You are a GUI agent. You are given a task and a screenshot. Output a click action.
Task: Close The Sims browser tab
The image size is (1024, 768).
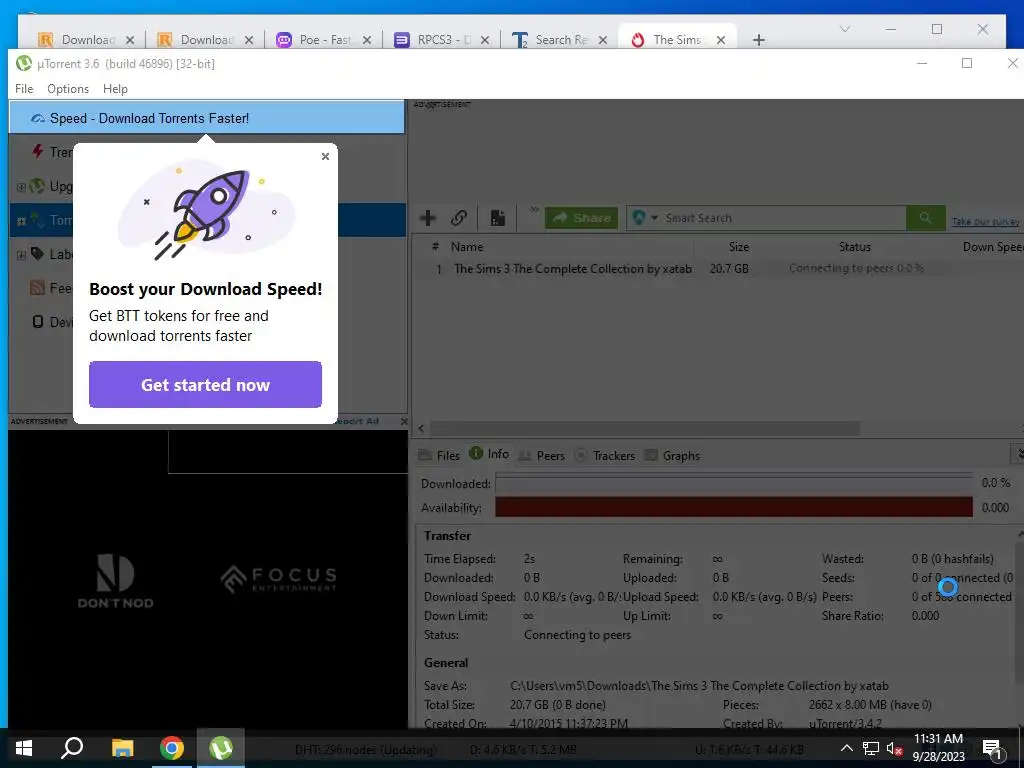(721, 40)
